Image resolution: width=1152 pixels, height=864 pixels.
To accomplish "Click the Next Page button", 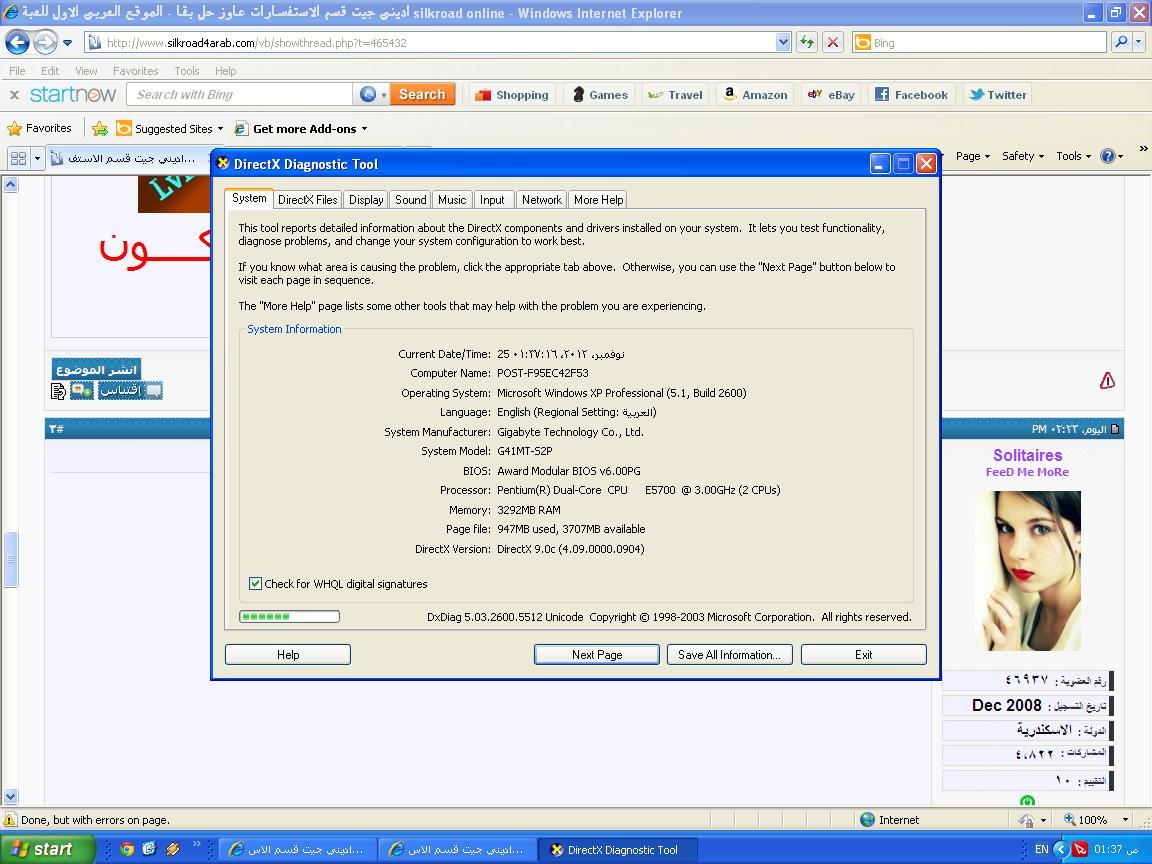I will 597,655.
